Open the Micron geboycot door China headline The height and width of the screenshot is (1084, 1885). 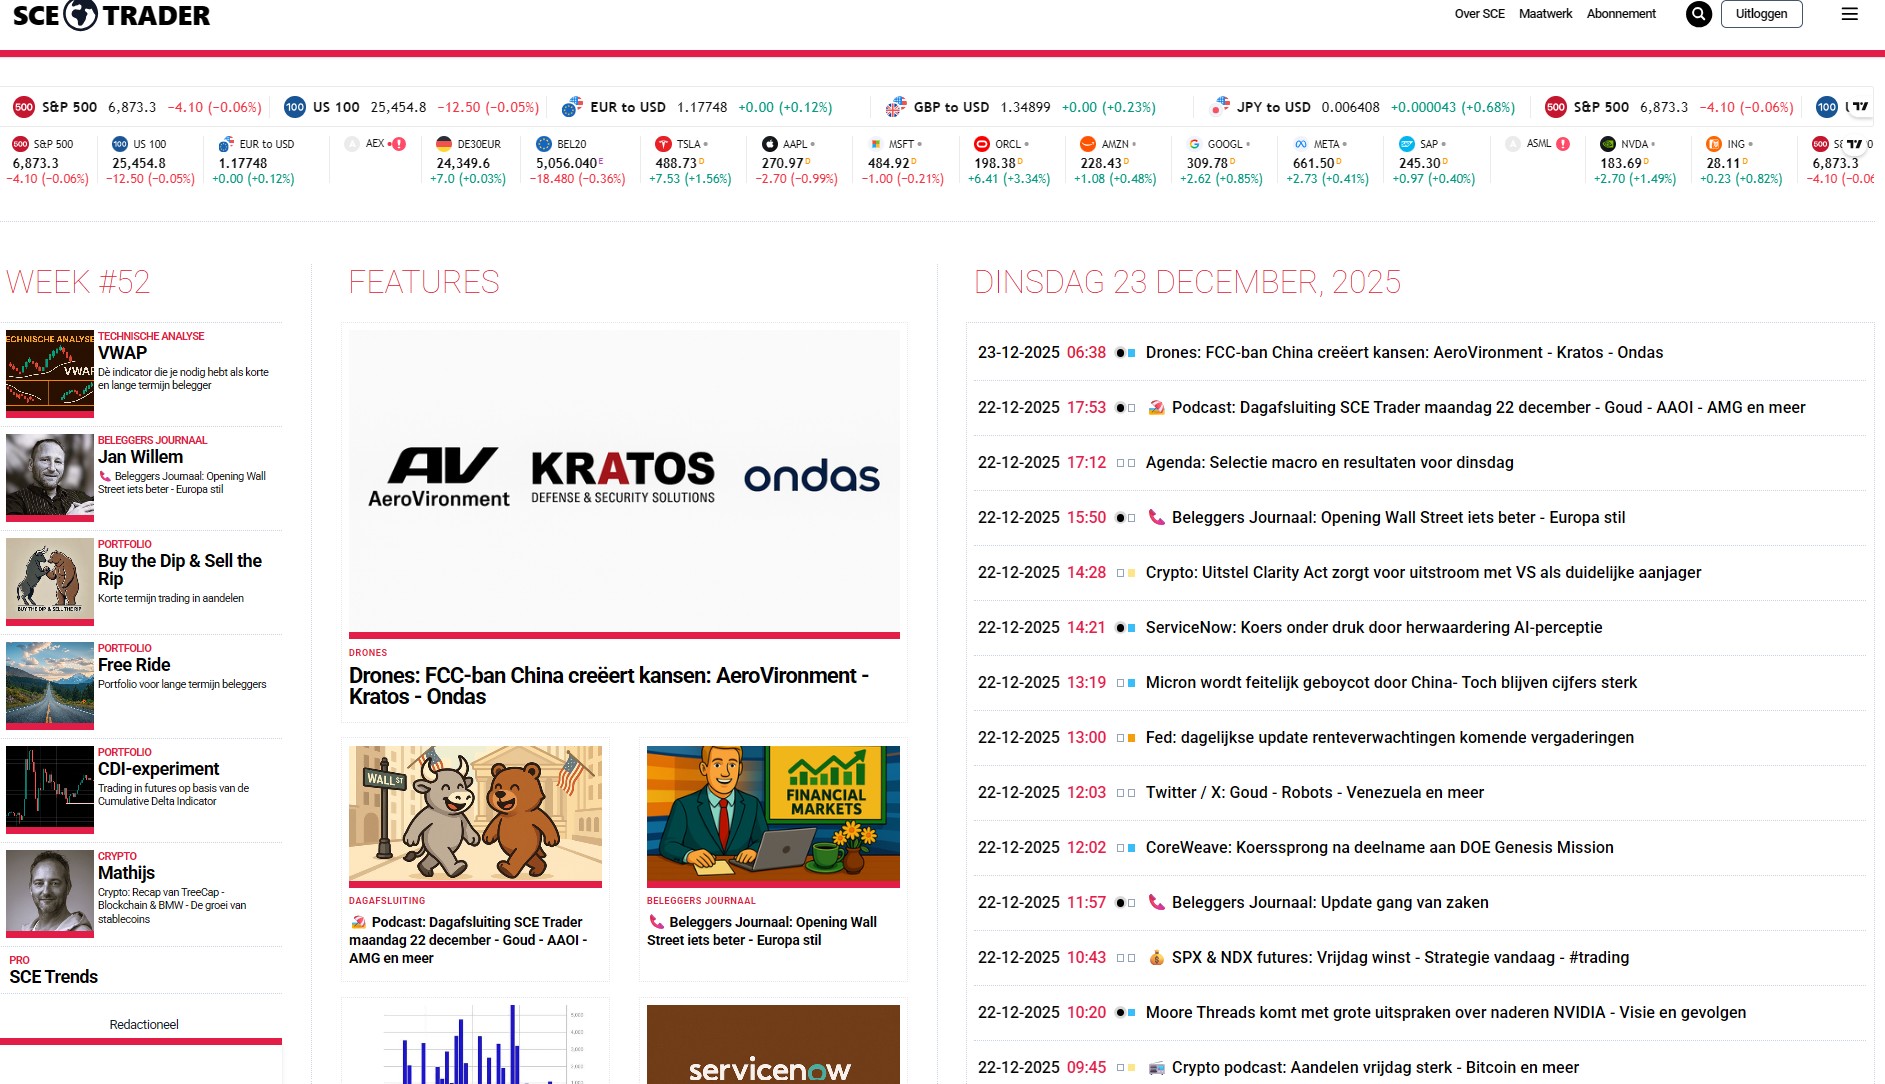(x=1391, y=682)
